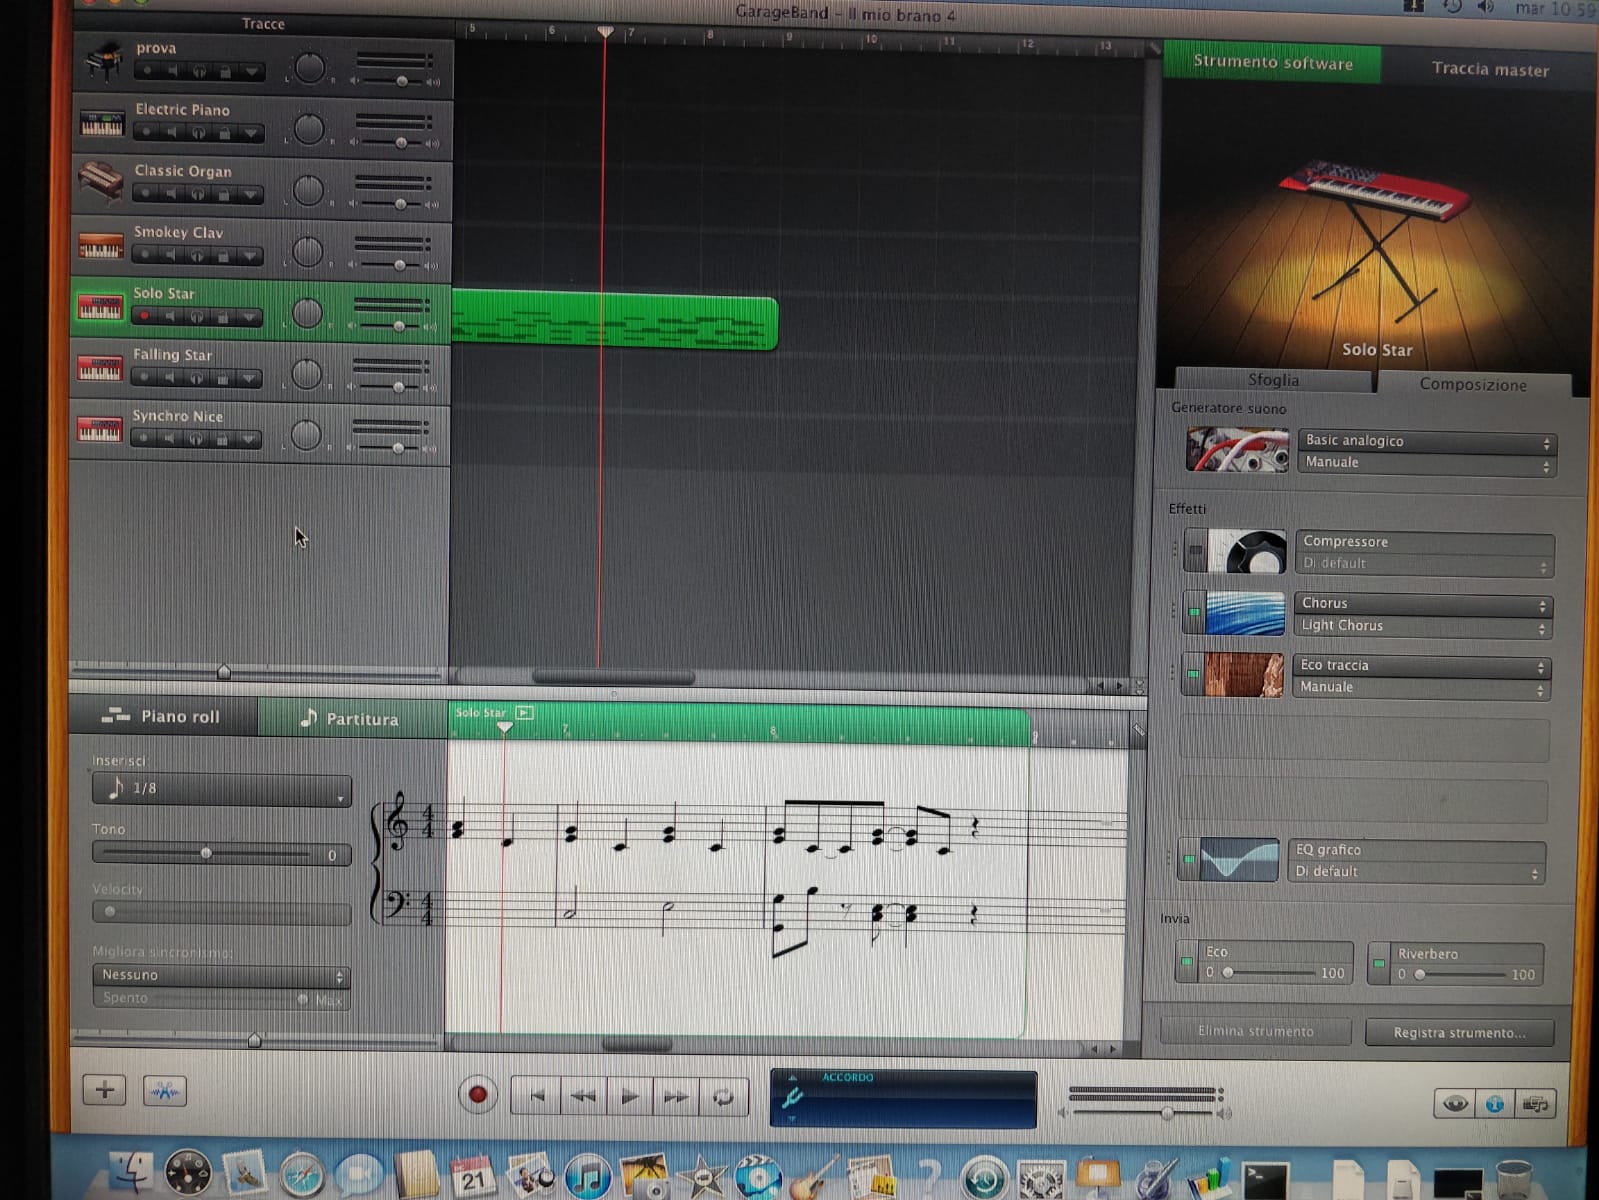Click the EQ grafico curve thumbnail
The width and height of the screenshot is (1599, 1200).
tap(1239, 860)
